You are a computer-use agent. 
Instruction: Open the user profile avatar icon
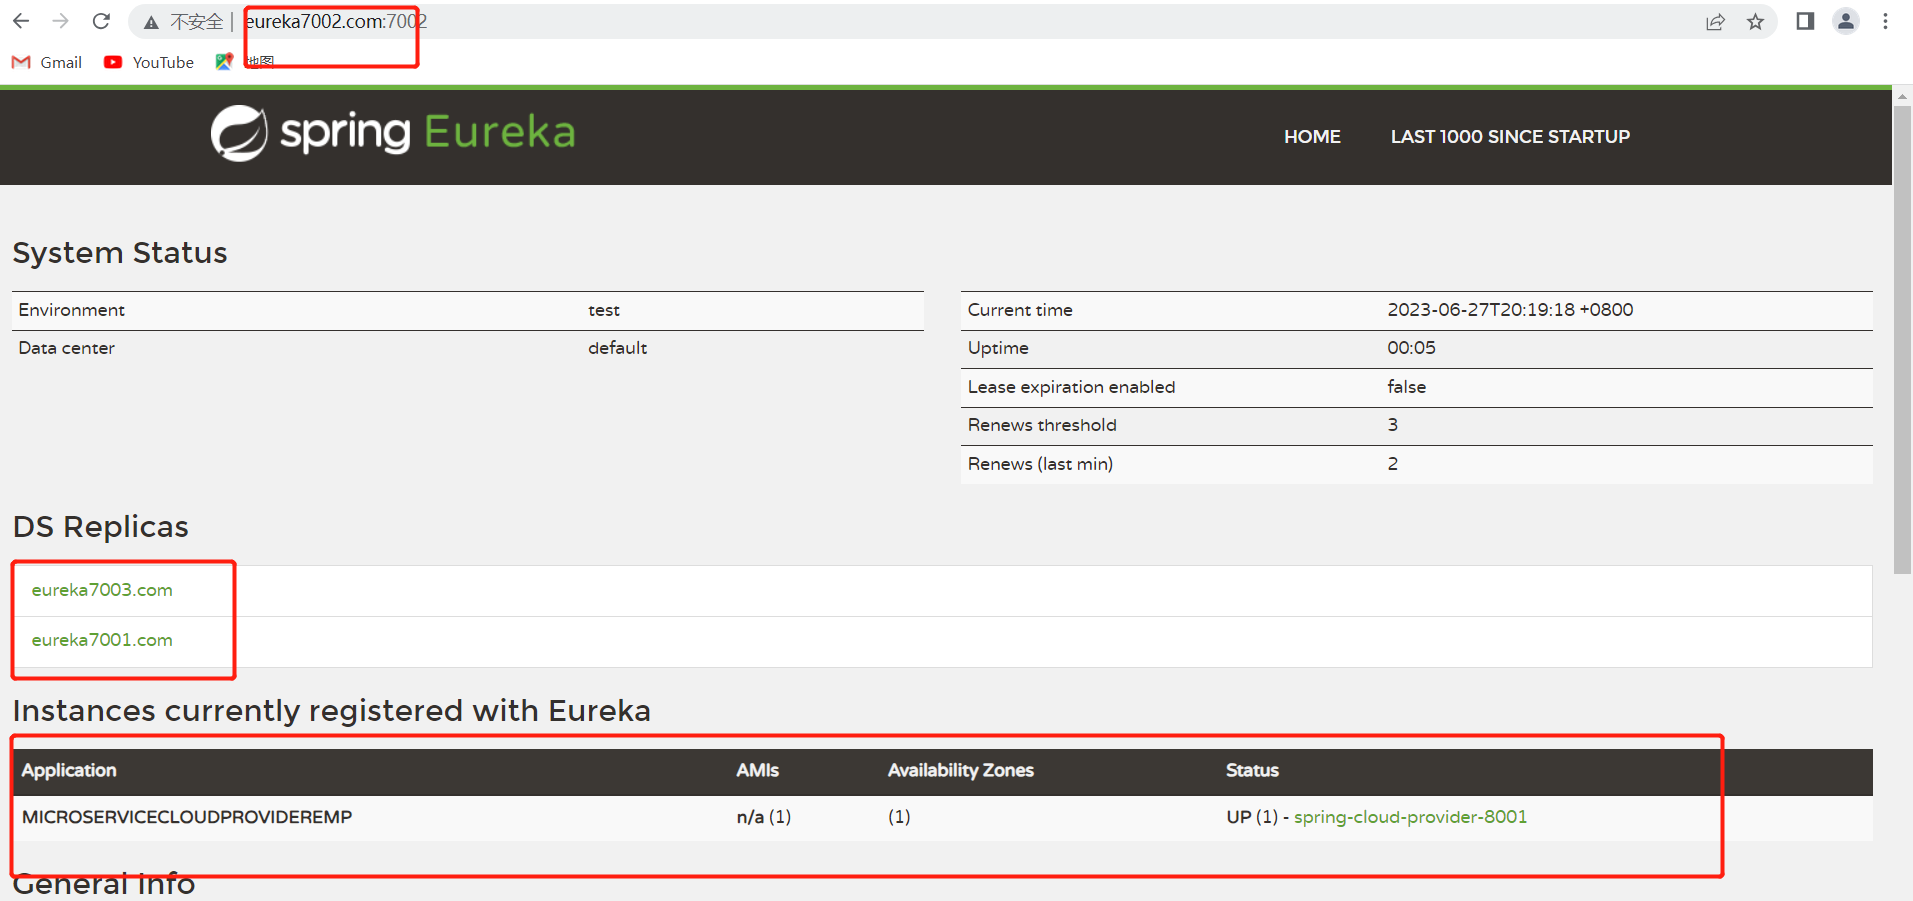[1846, 21]
